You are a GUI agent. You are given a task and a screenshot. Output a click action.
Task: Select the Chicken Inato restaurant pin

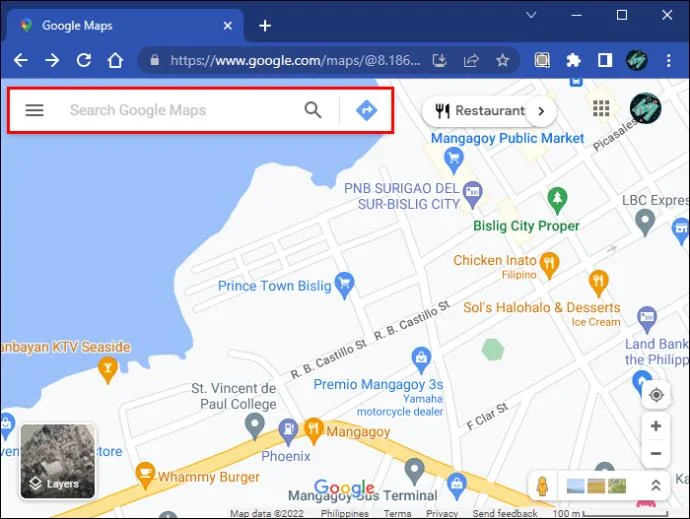click(549, 265)
